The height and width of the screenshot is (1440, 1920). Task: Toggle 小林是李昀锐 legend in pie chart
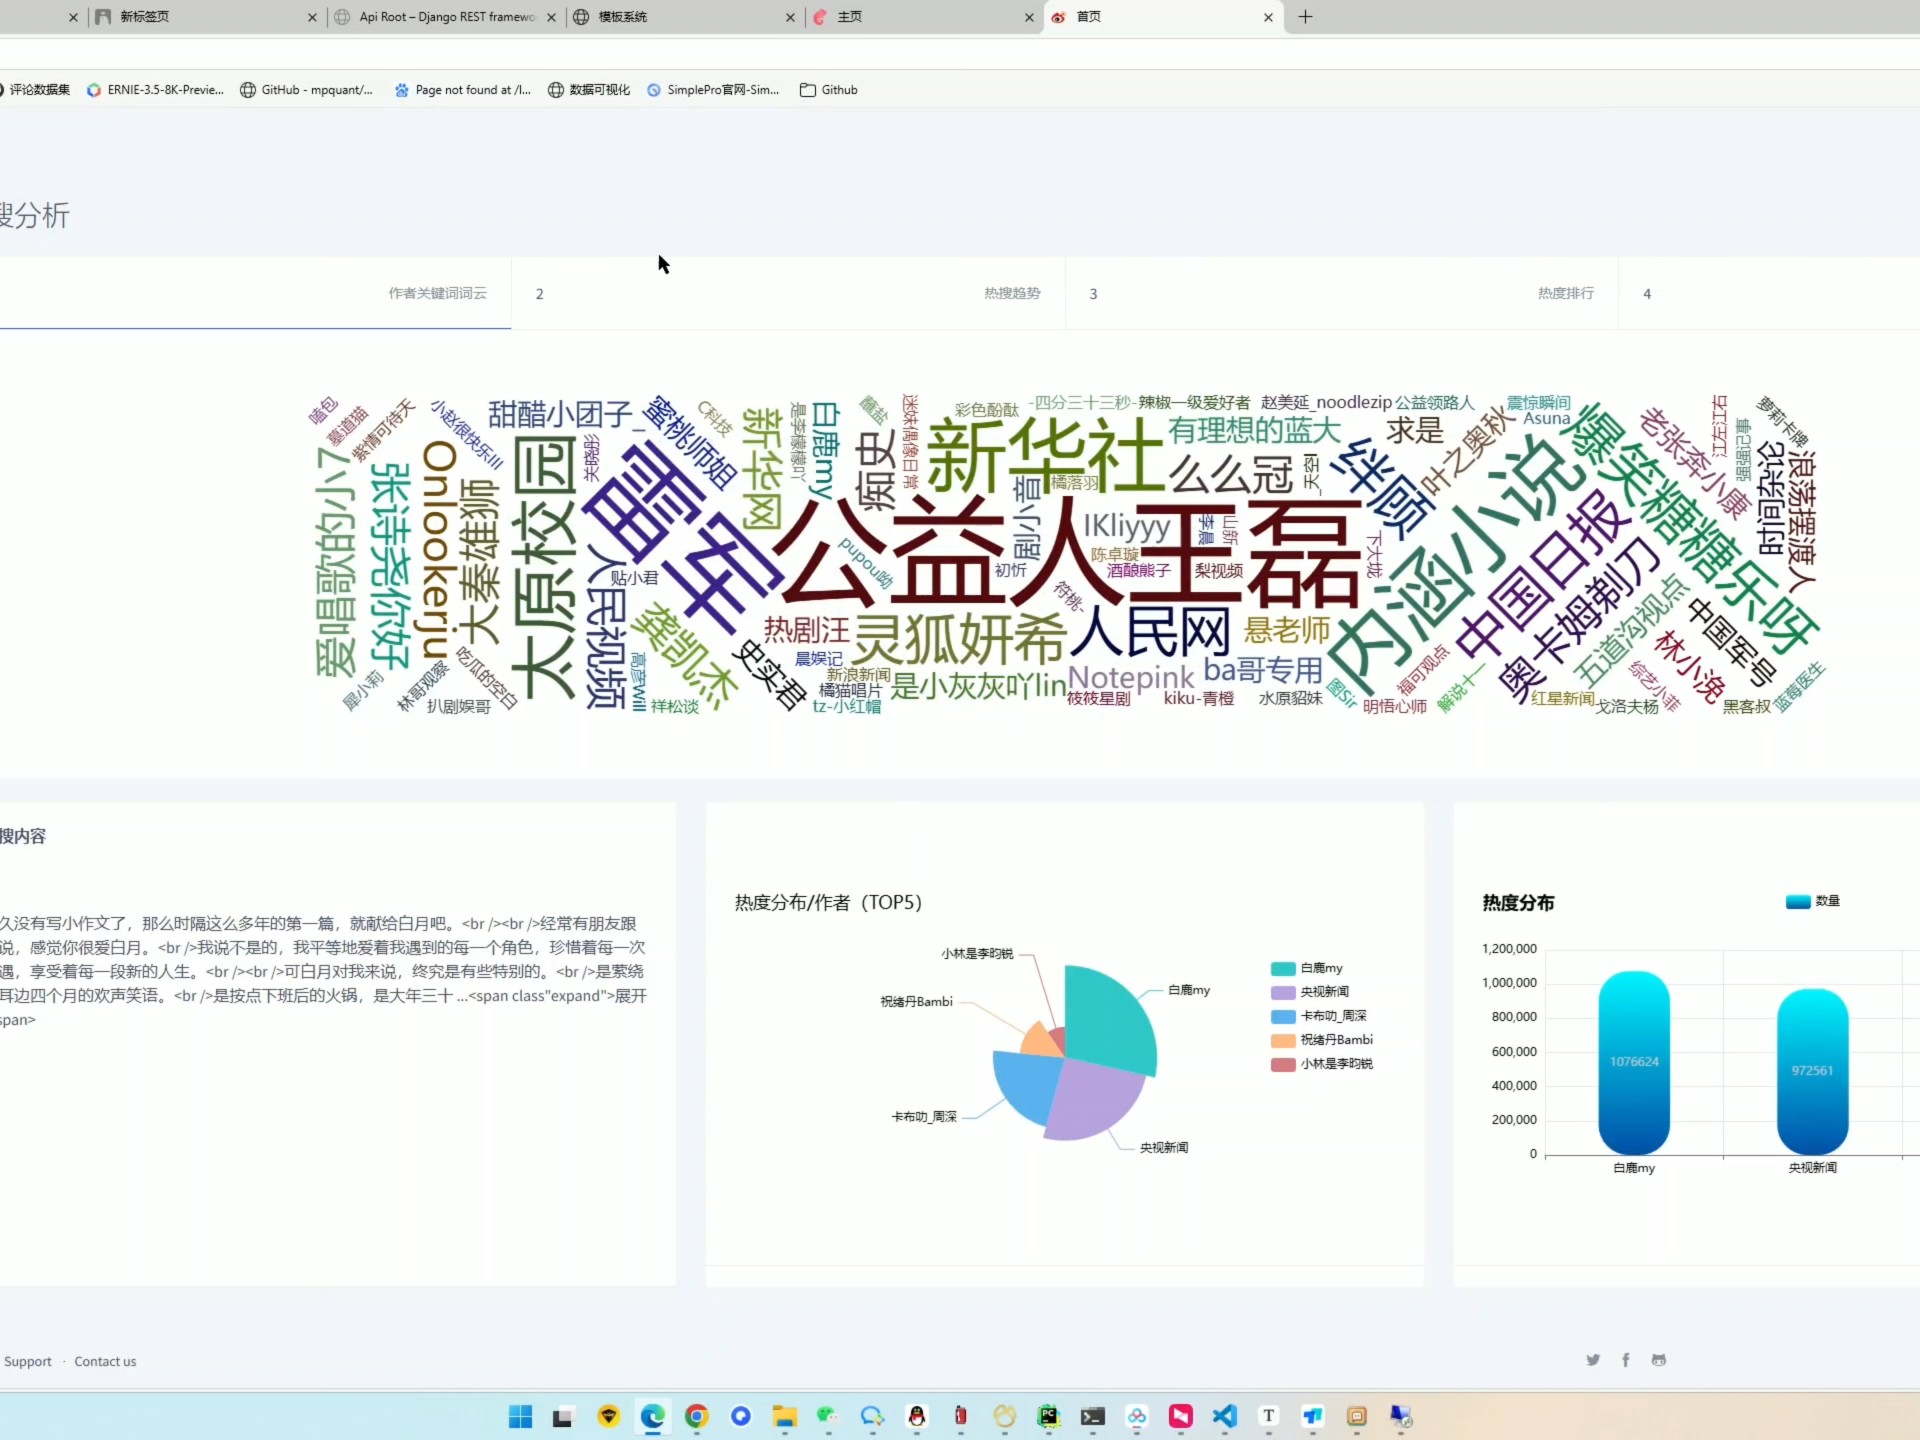1322,1064
